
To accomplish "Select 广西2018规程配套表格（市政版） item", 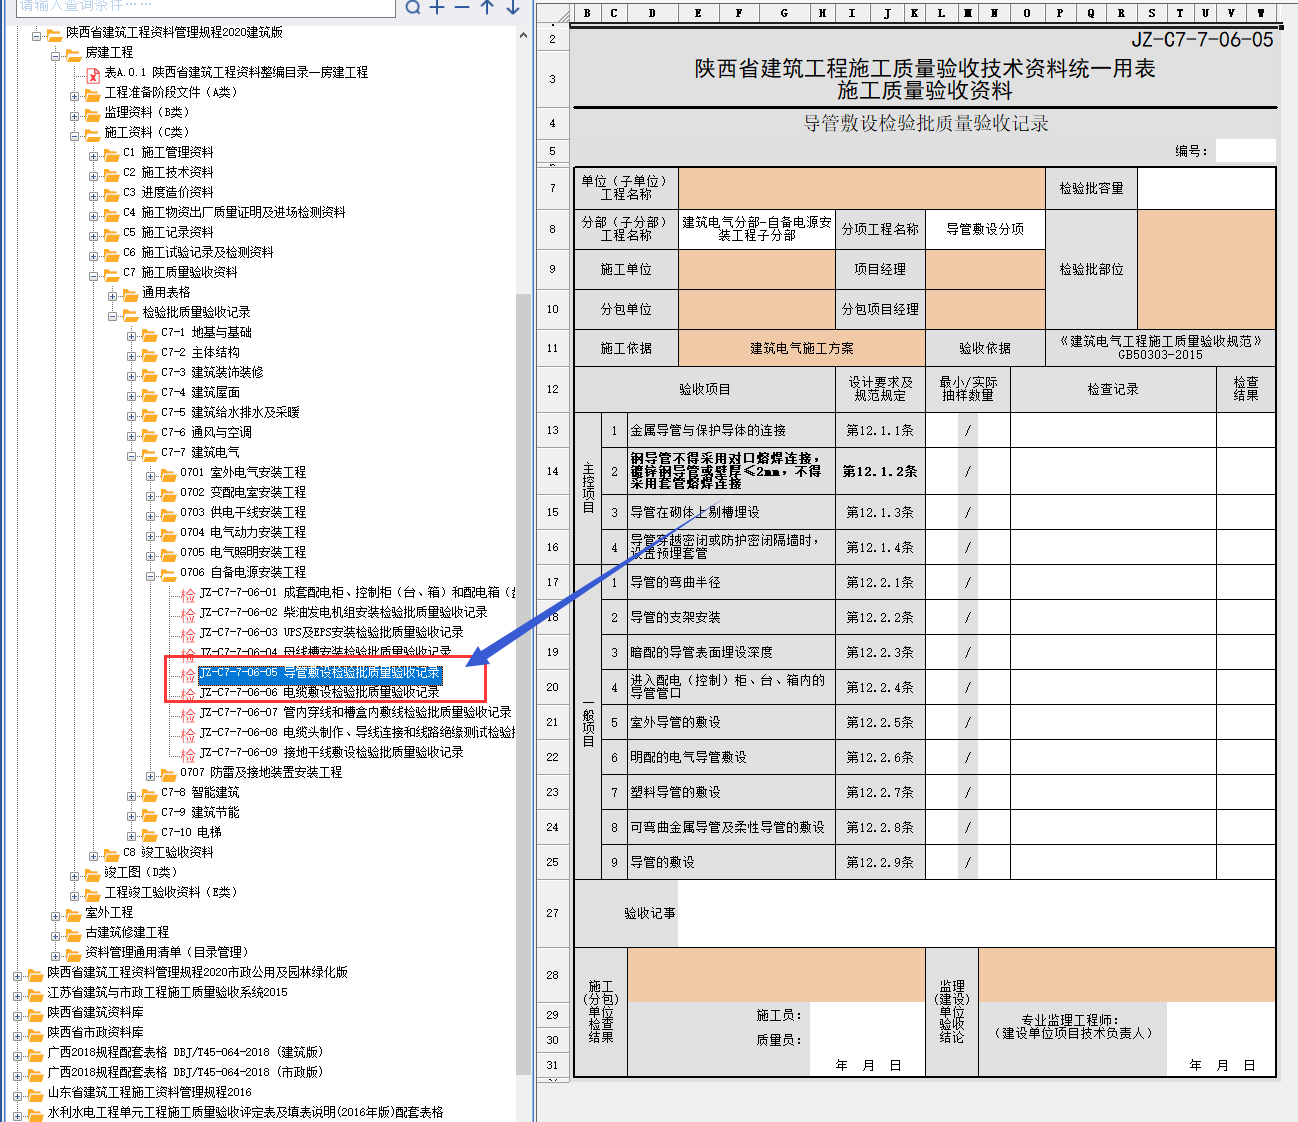I will [186, 1072].
